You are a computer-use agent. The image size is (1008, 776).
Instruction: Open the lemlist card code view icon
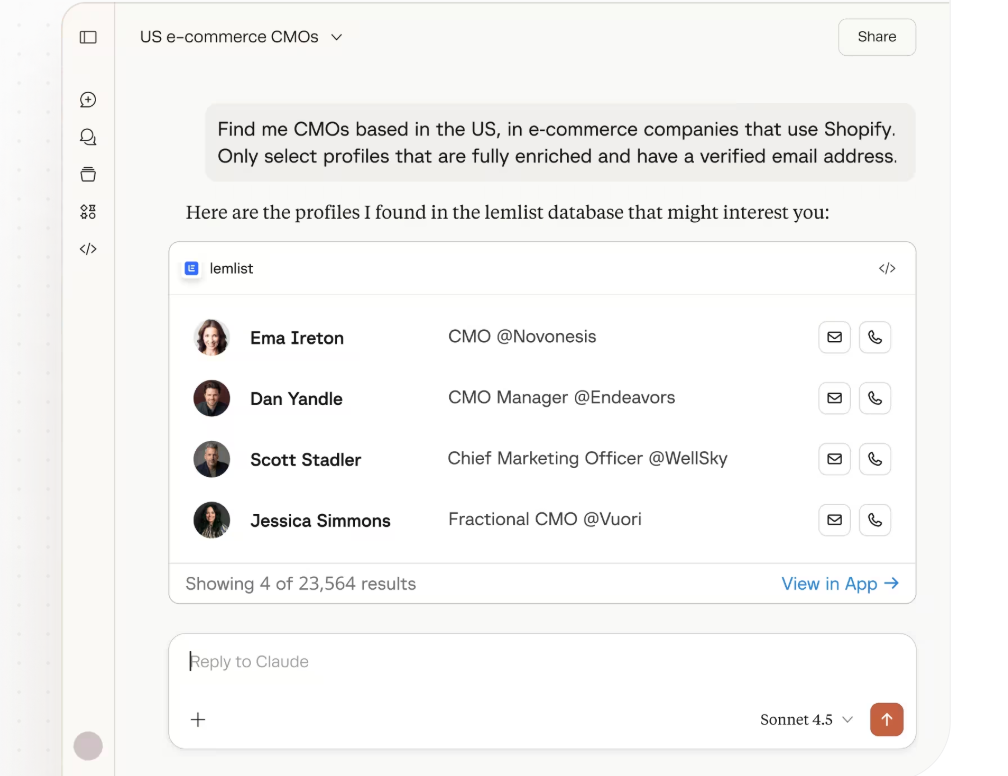pos(887,268)
